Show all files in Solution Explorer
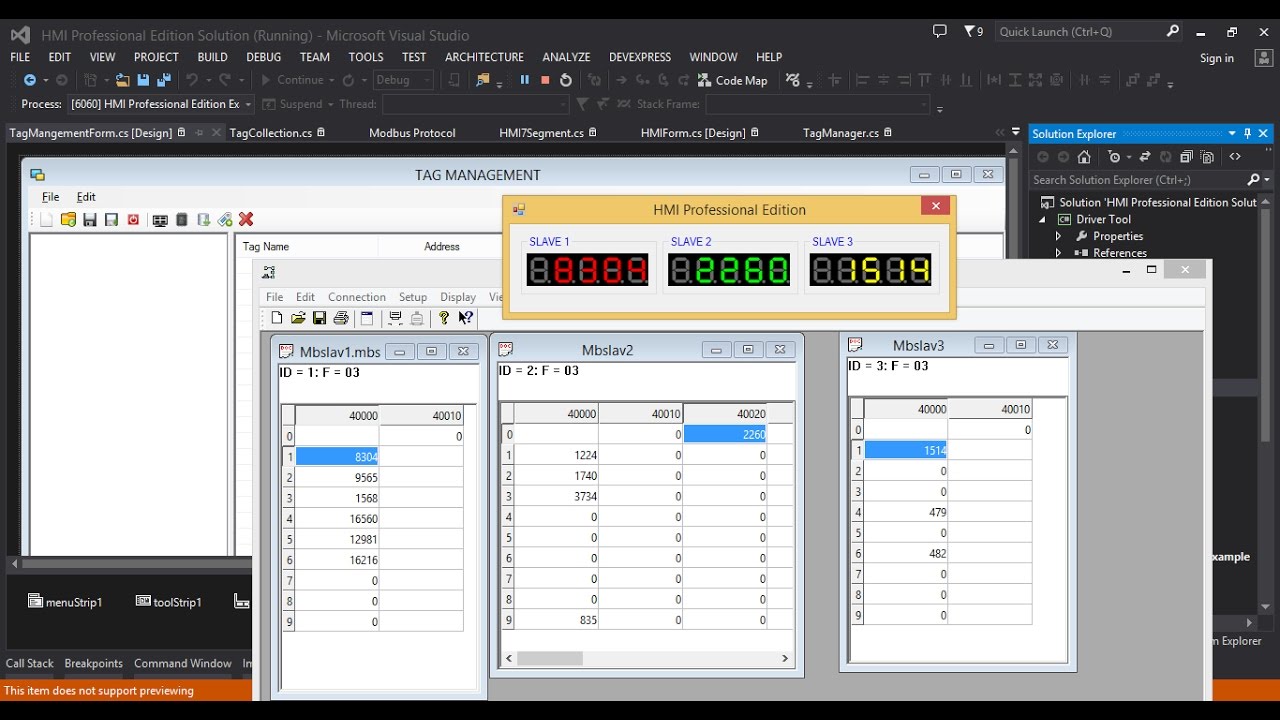This screenshot has height=720, width=1280. 1207,157
